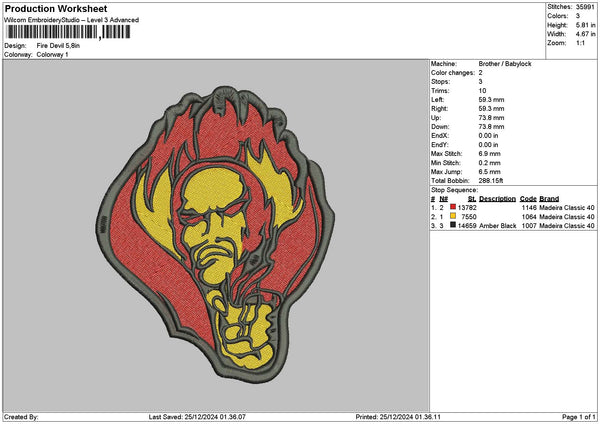Click the 'Stop Sequence:' heading
The height and width of the screenshot is (424, 600).
coord(455,190)
